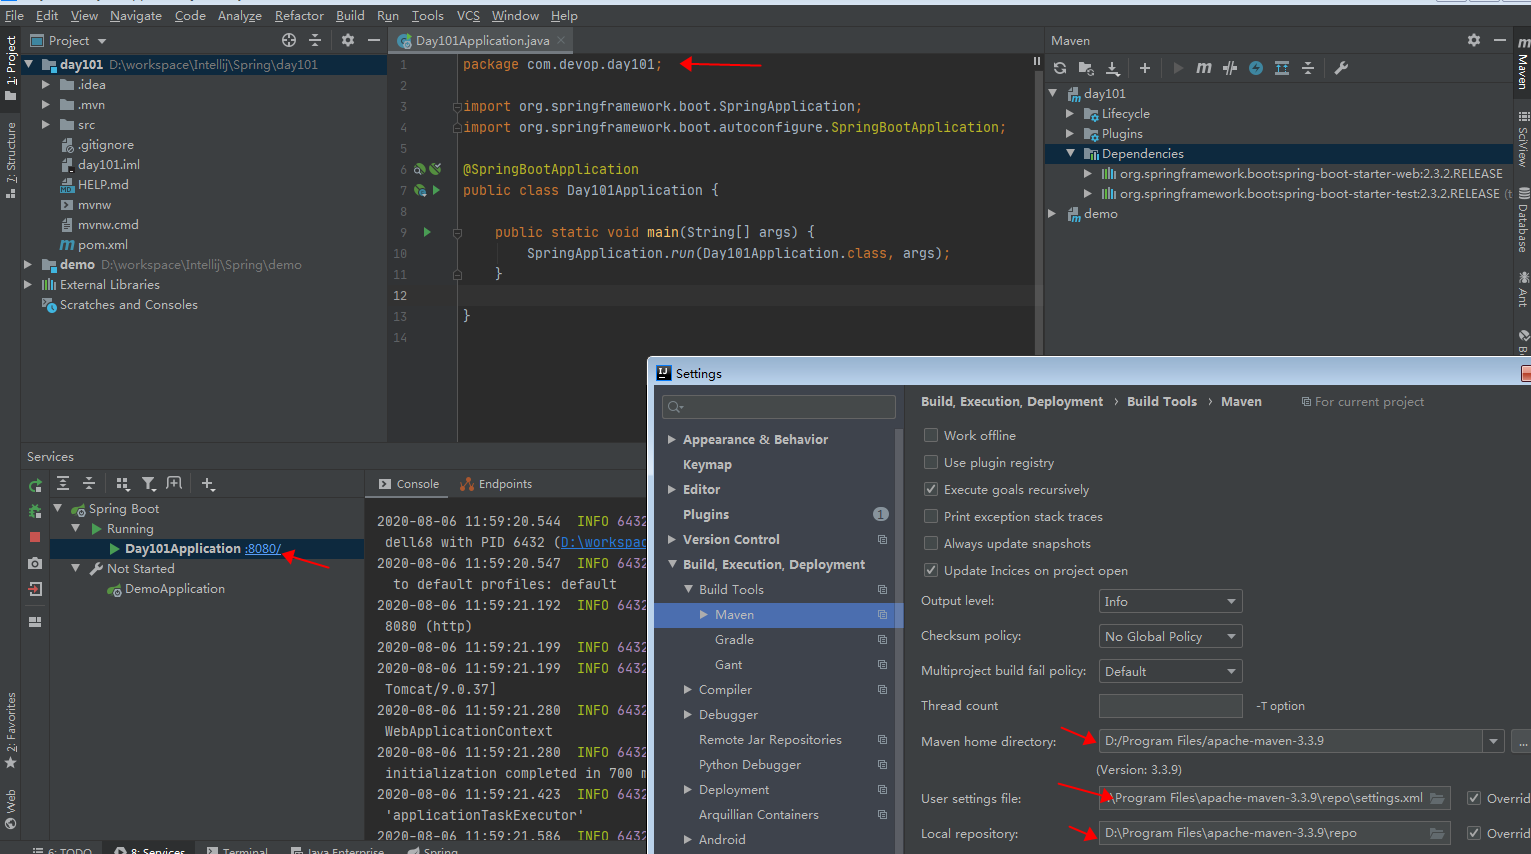
Task: Select Keymap in Settings tree
Action: (x=707, y=465)
